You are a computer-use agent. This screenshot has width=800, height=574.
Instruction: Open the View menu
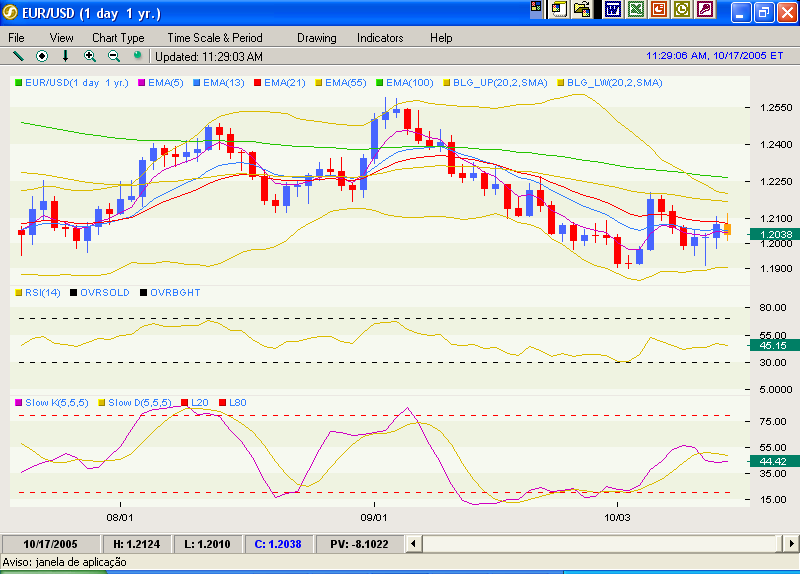(x=61, y=38)
